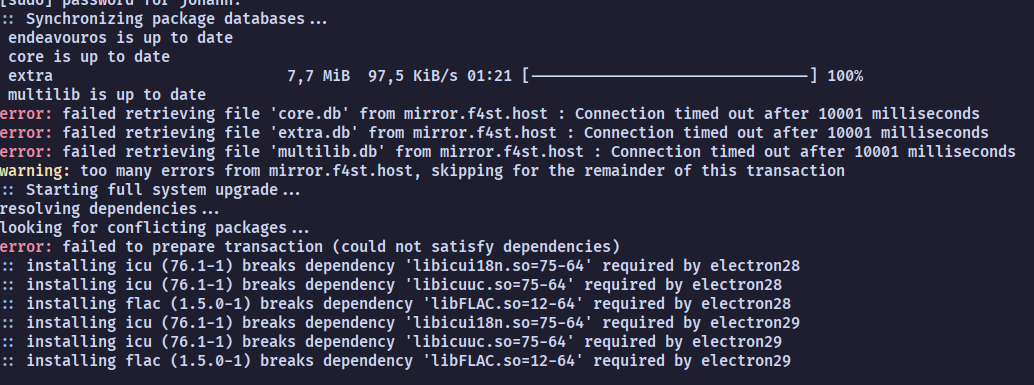Click 'Synchronizing package databases' line
The width and height of the screenshot is (1034, 385).
coord(164,19)
